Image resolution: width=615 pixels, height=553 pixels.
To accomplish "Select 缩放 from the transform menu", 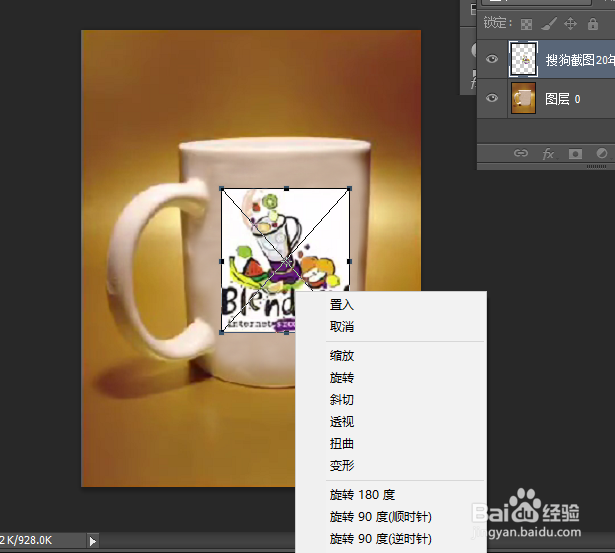I will coord(342,356).
